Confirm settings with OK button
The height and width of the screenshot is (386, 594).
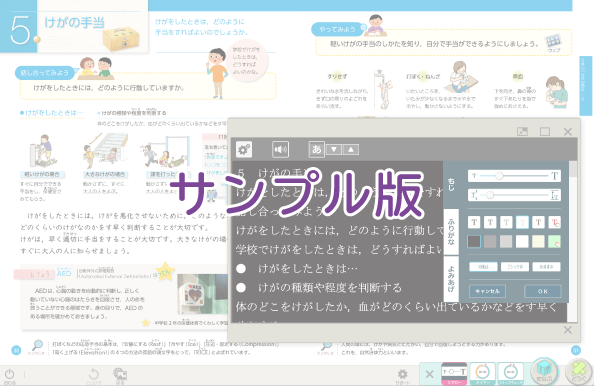pos(542,291)
